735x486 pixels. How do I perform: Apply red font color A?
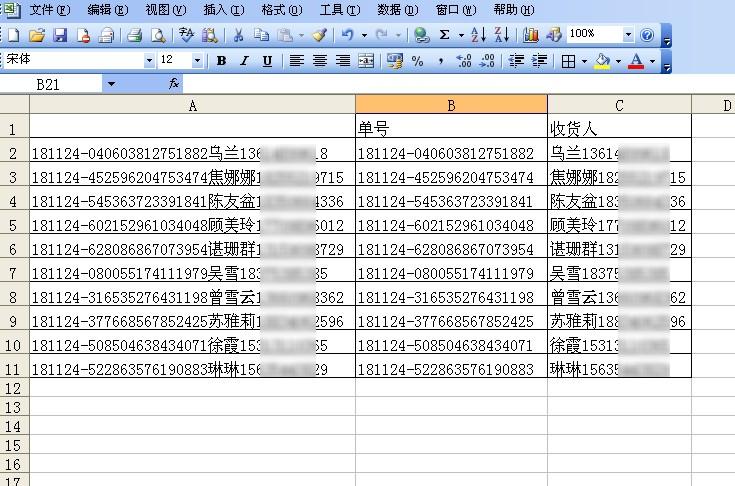[636, 60]
